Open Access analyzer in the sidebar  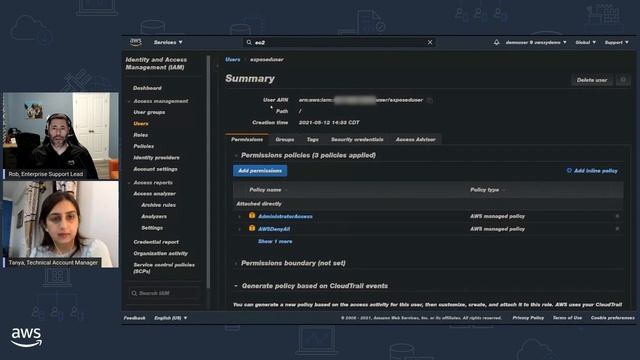click(x=155, y=194)
